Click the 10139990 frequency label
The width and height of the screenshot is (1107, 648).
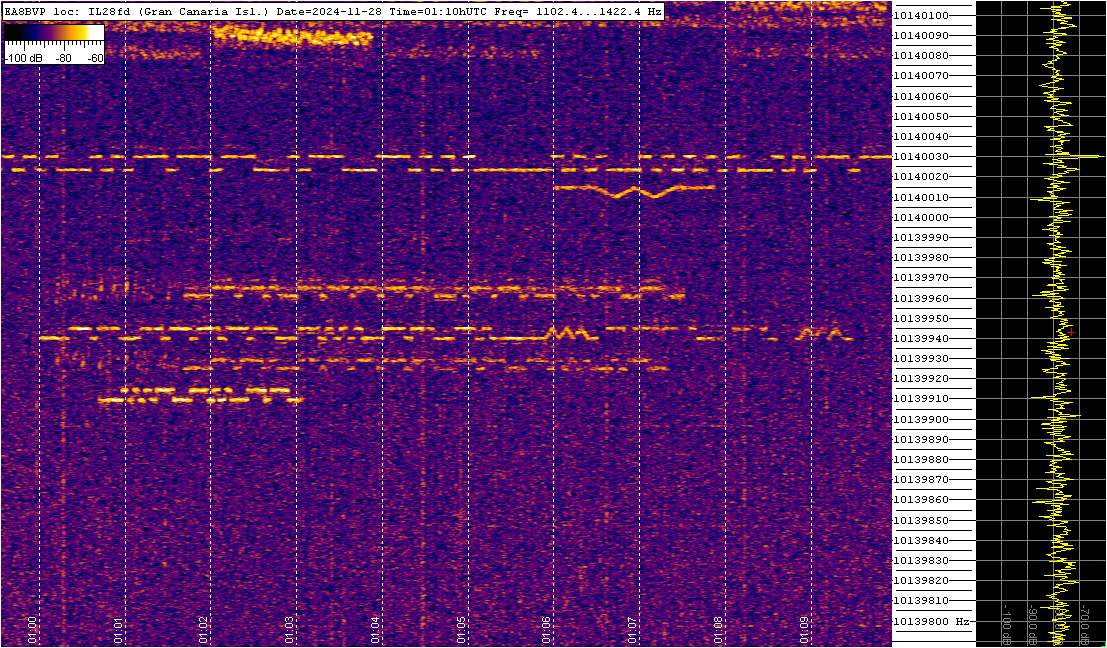[x=921, y=238]
